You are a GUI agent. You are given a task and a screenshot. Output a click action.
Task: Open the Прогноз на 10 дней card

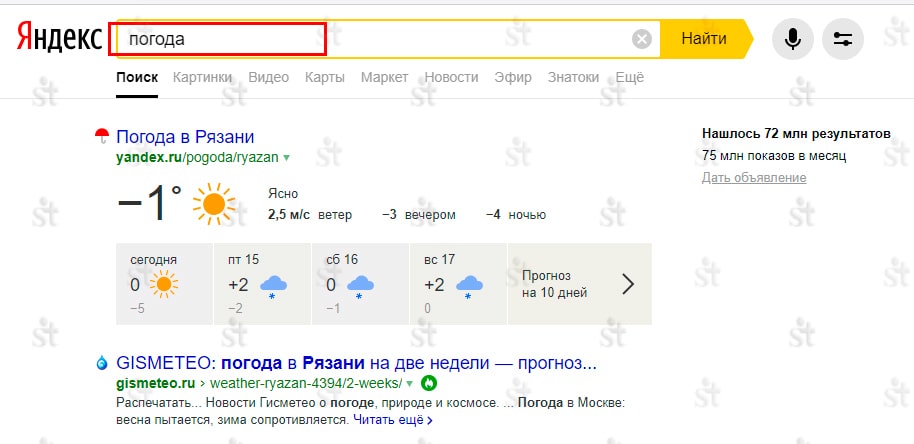click(x=579, y=284)
